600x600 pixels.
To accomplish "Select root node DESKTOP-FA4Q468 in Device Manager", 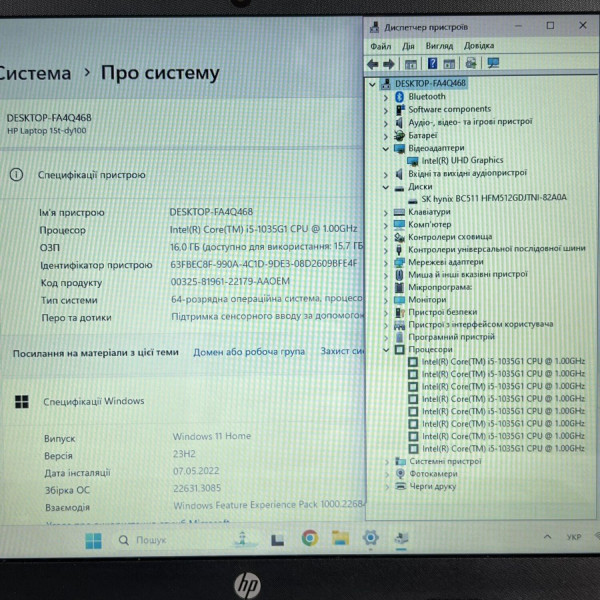I will pyautogui.click(x=430, y=83).
